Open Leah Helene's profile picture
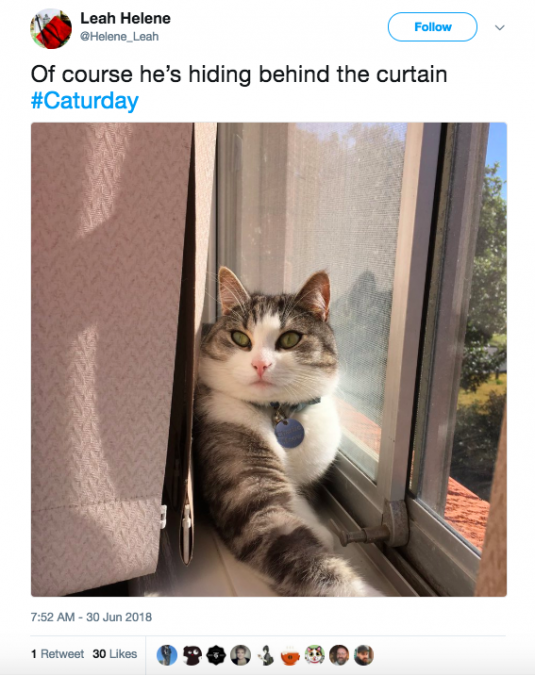535x675 pixels. click(51, 28)
